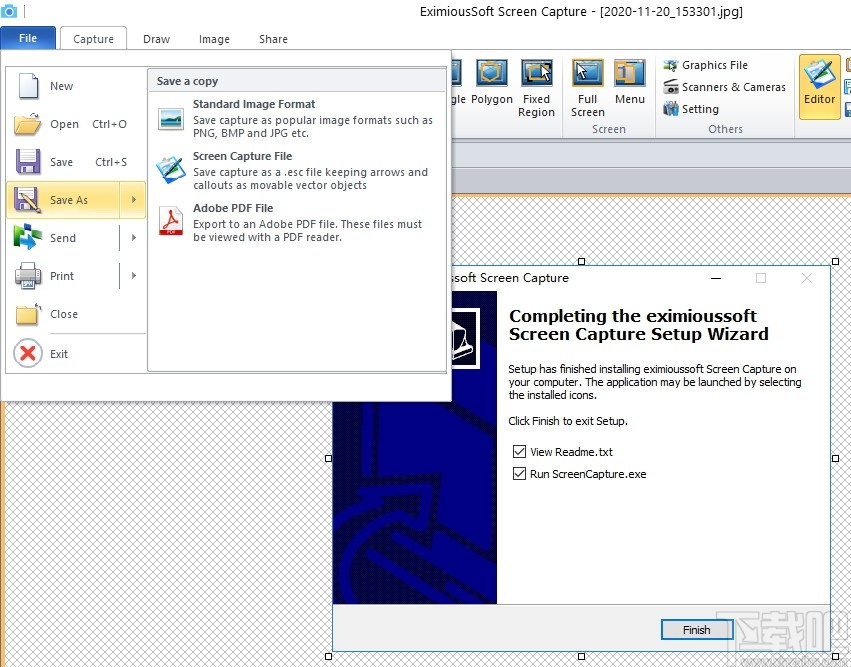The height and width of the screenshot is (667, 851).
Task: Select the Fixed Region capture tool
Action: click(x=536, y=90)
